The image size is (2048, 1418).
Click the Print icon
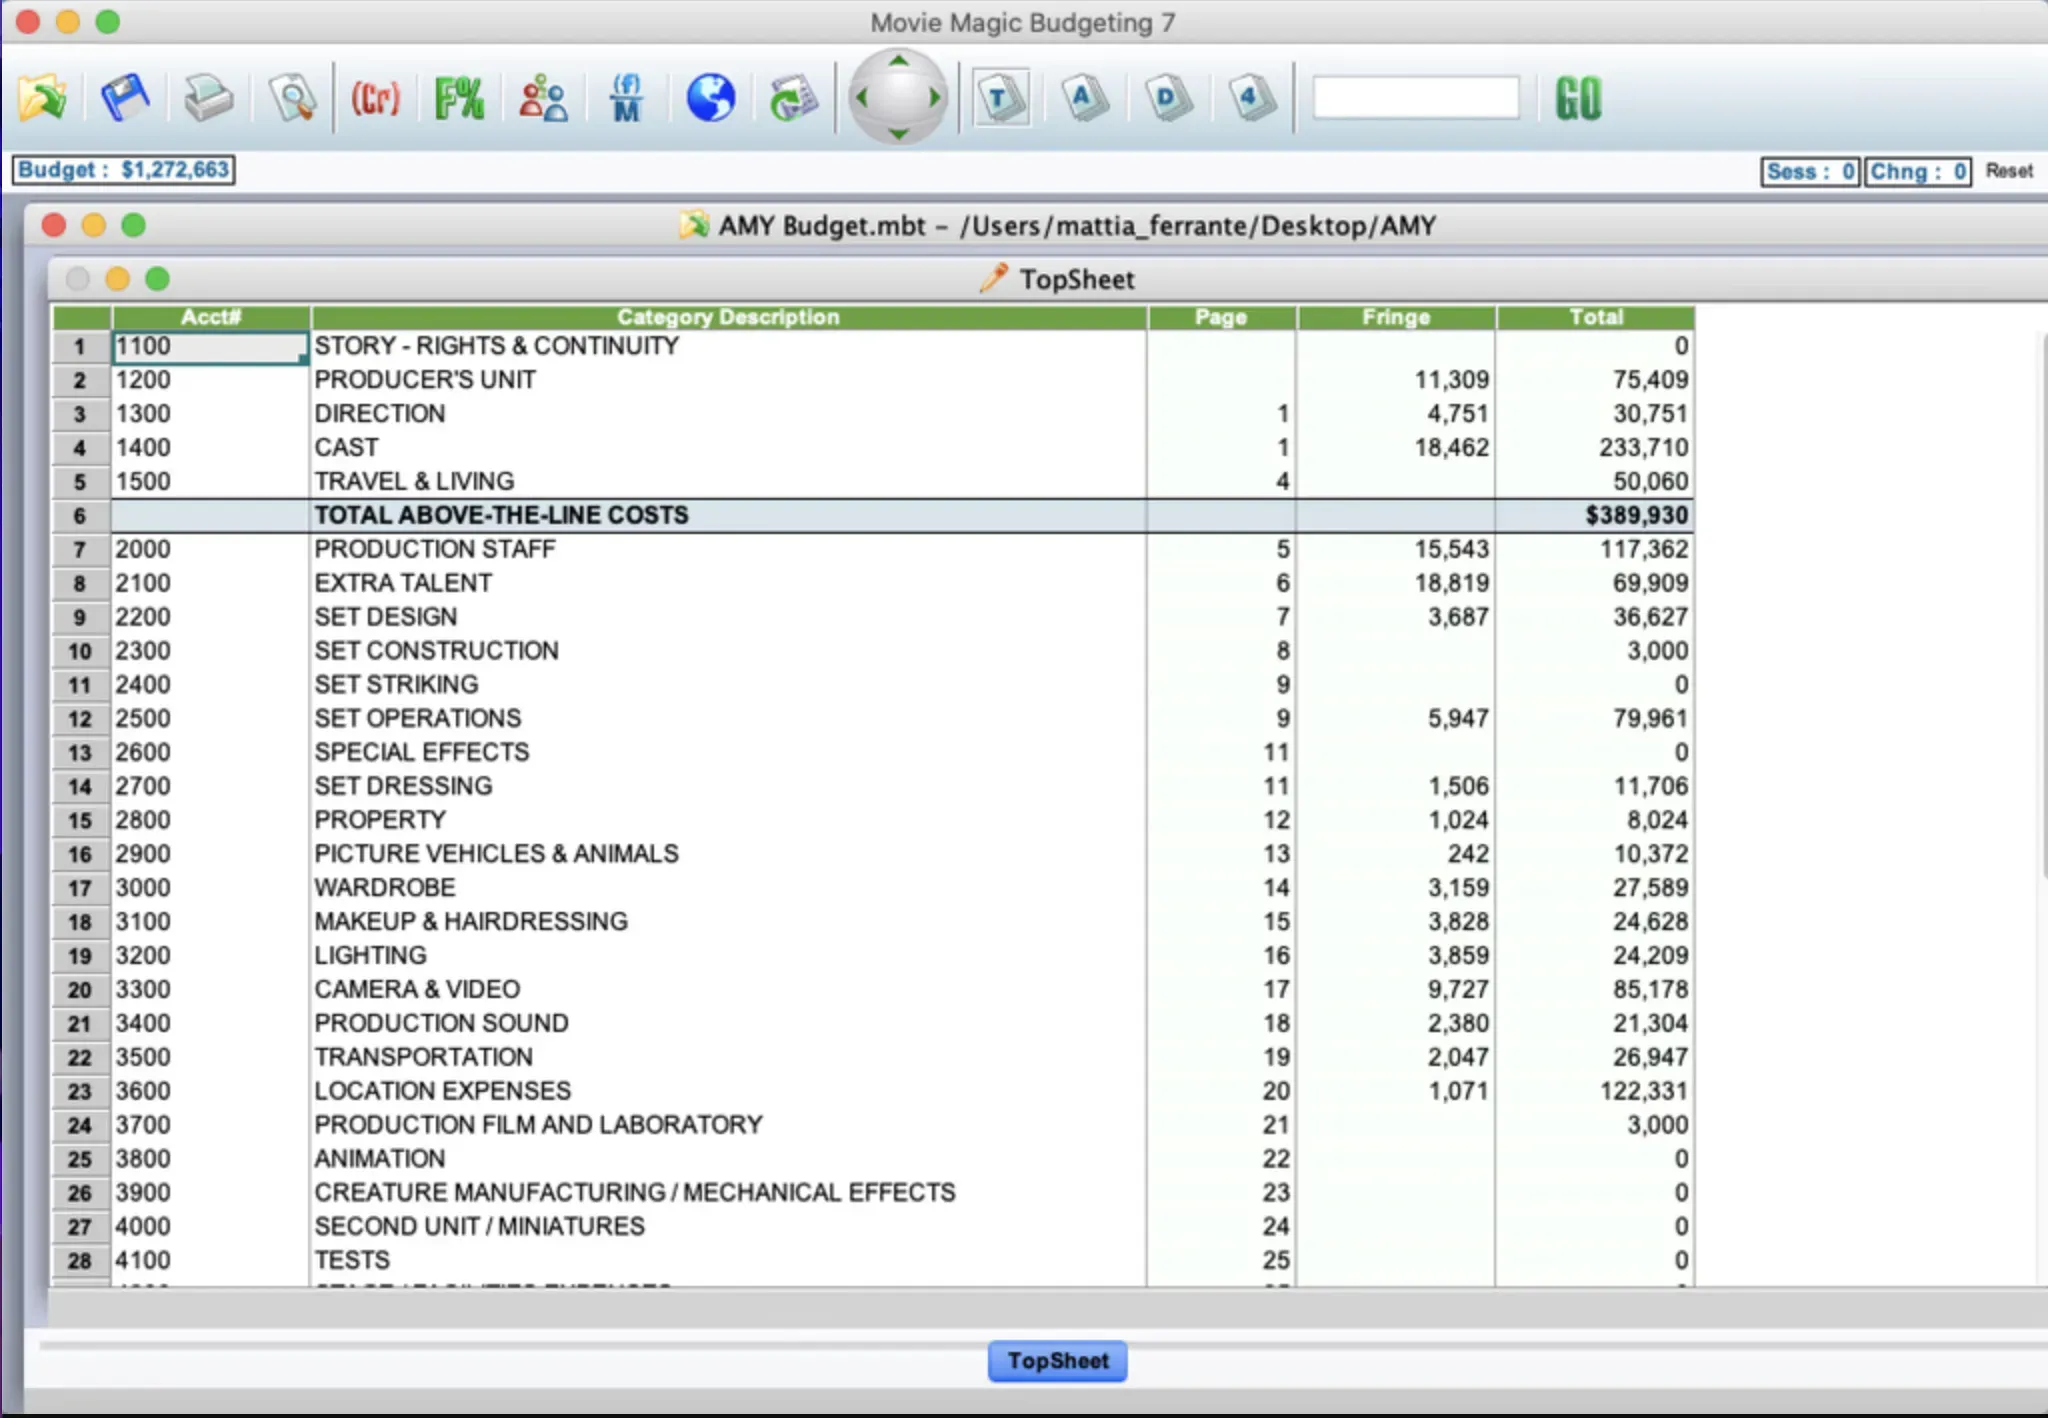(x=208, y=98)
